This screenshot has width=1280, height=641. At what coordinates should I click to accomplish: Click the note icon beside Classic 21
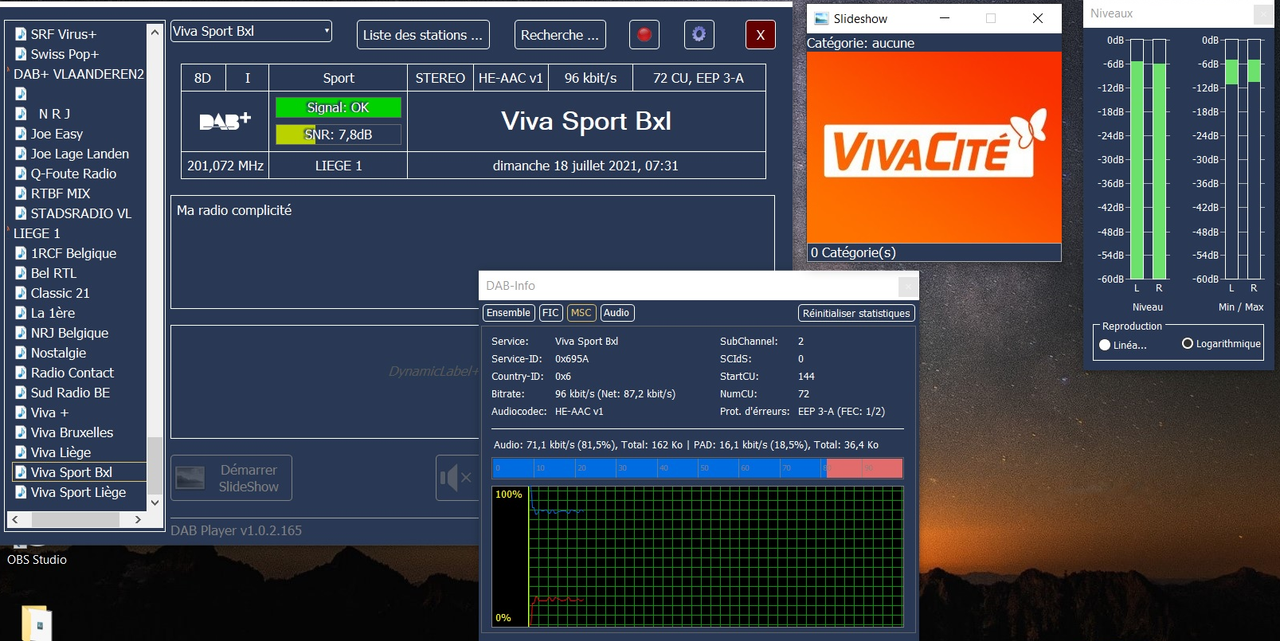pyautogui.click(x=20, y=294)
